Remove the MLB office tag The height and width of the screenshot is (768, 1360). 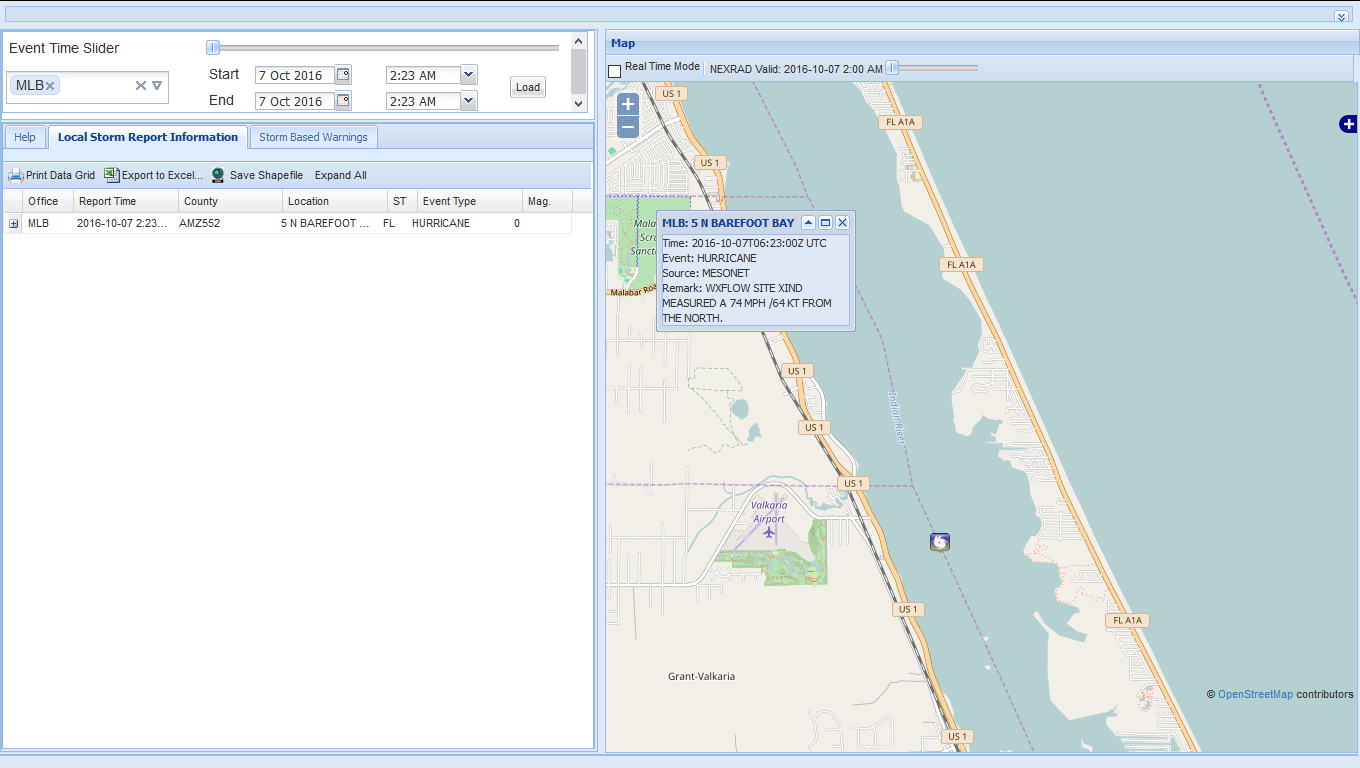50,86
